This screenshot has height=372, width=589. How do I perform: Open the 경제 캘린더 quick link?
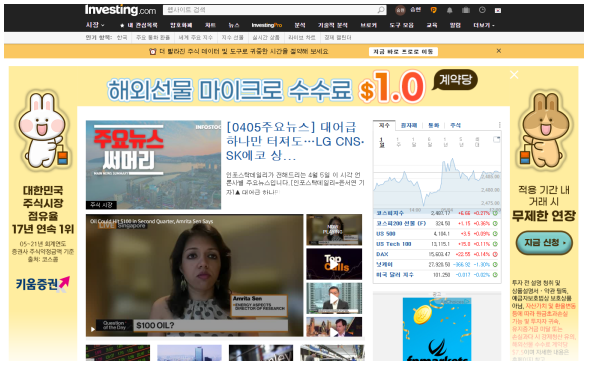[x=338, y=38]
